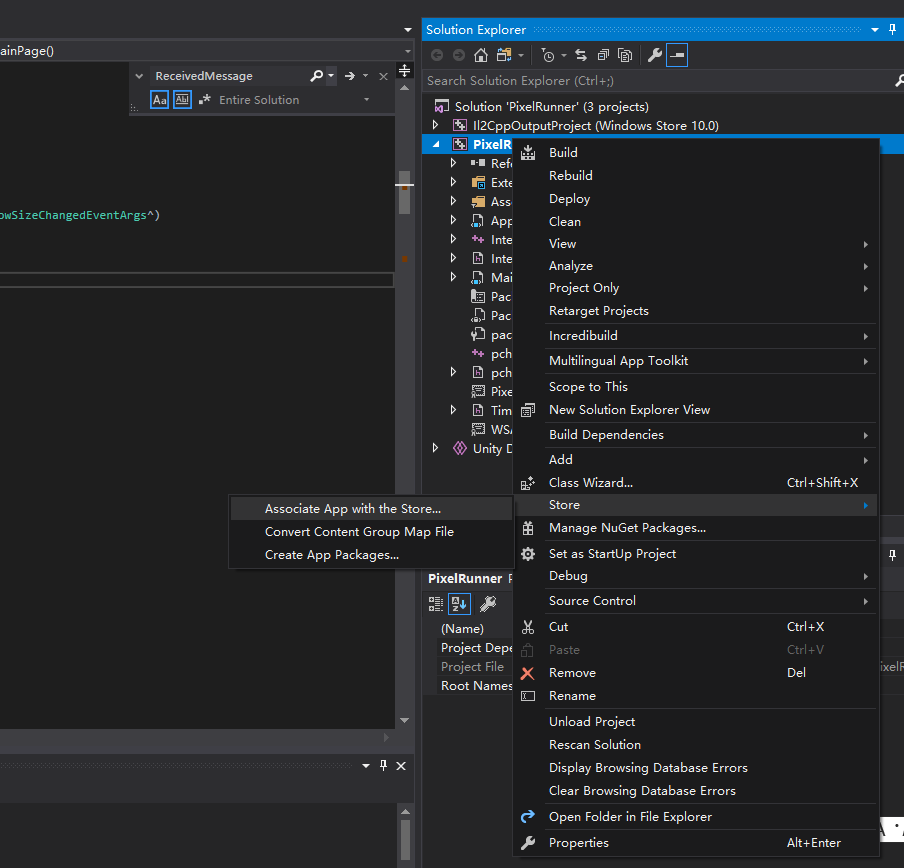Expand the Unity project tree node
This screenshot has width=904, height=868.
(x=435, y=448)
